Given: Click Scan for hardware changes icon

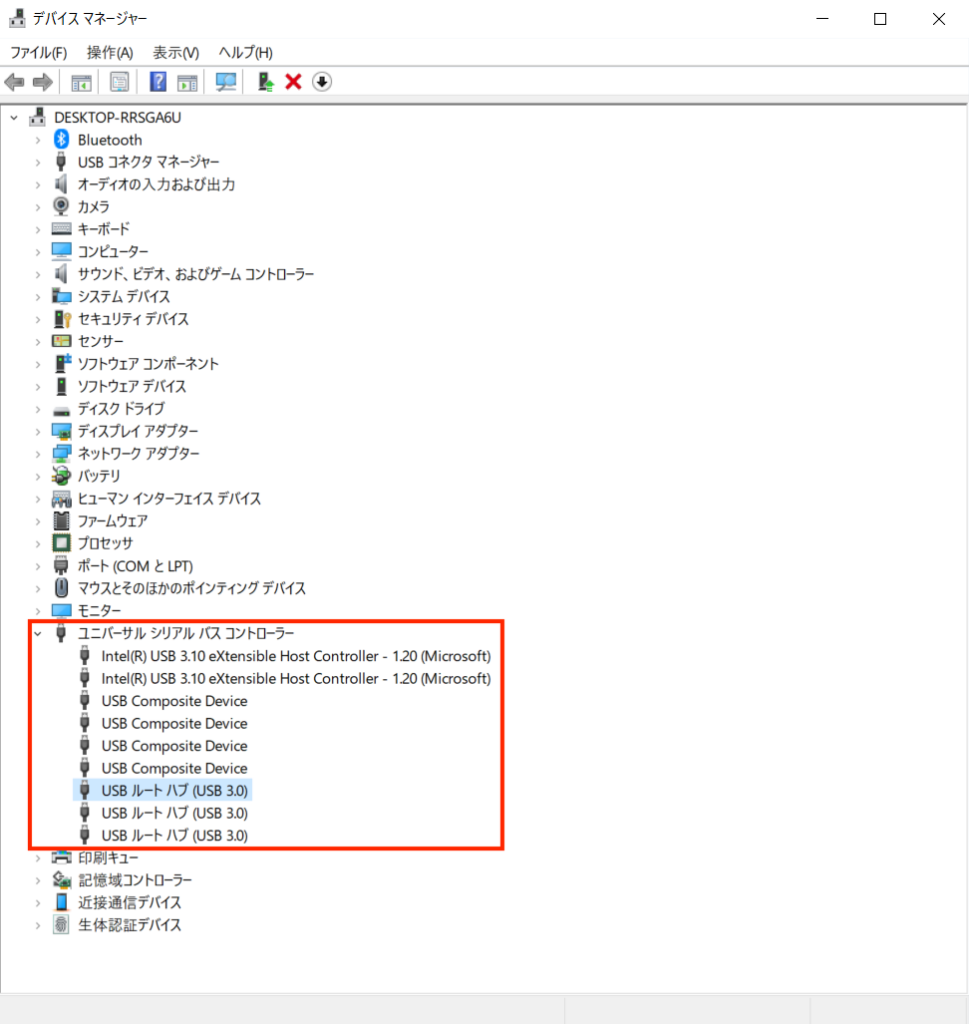Looking at the screenshot, I should 226,82.
